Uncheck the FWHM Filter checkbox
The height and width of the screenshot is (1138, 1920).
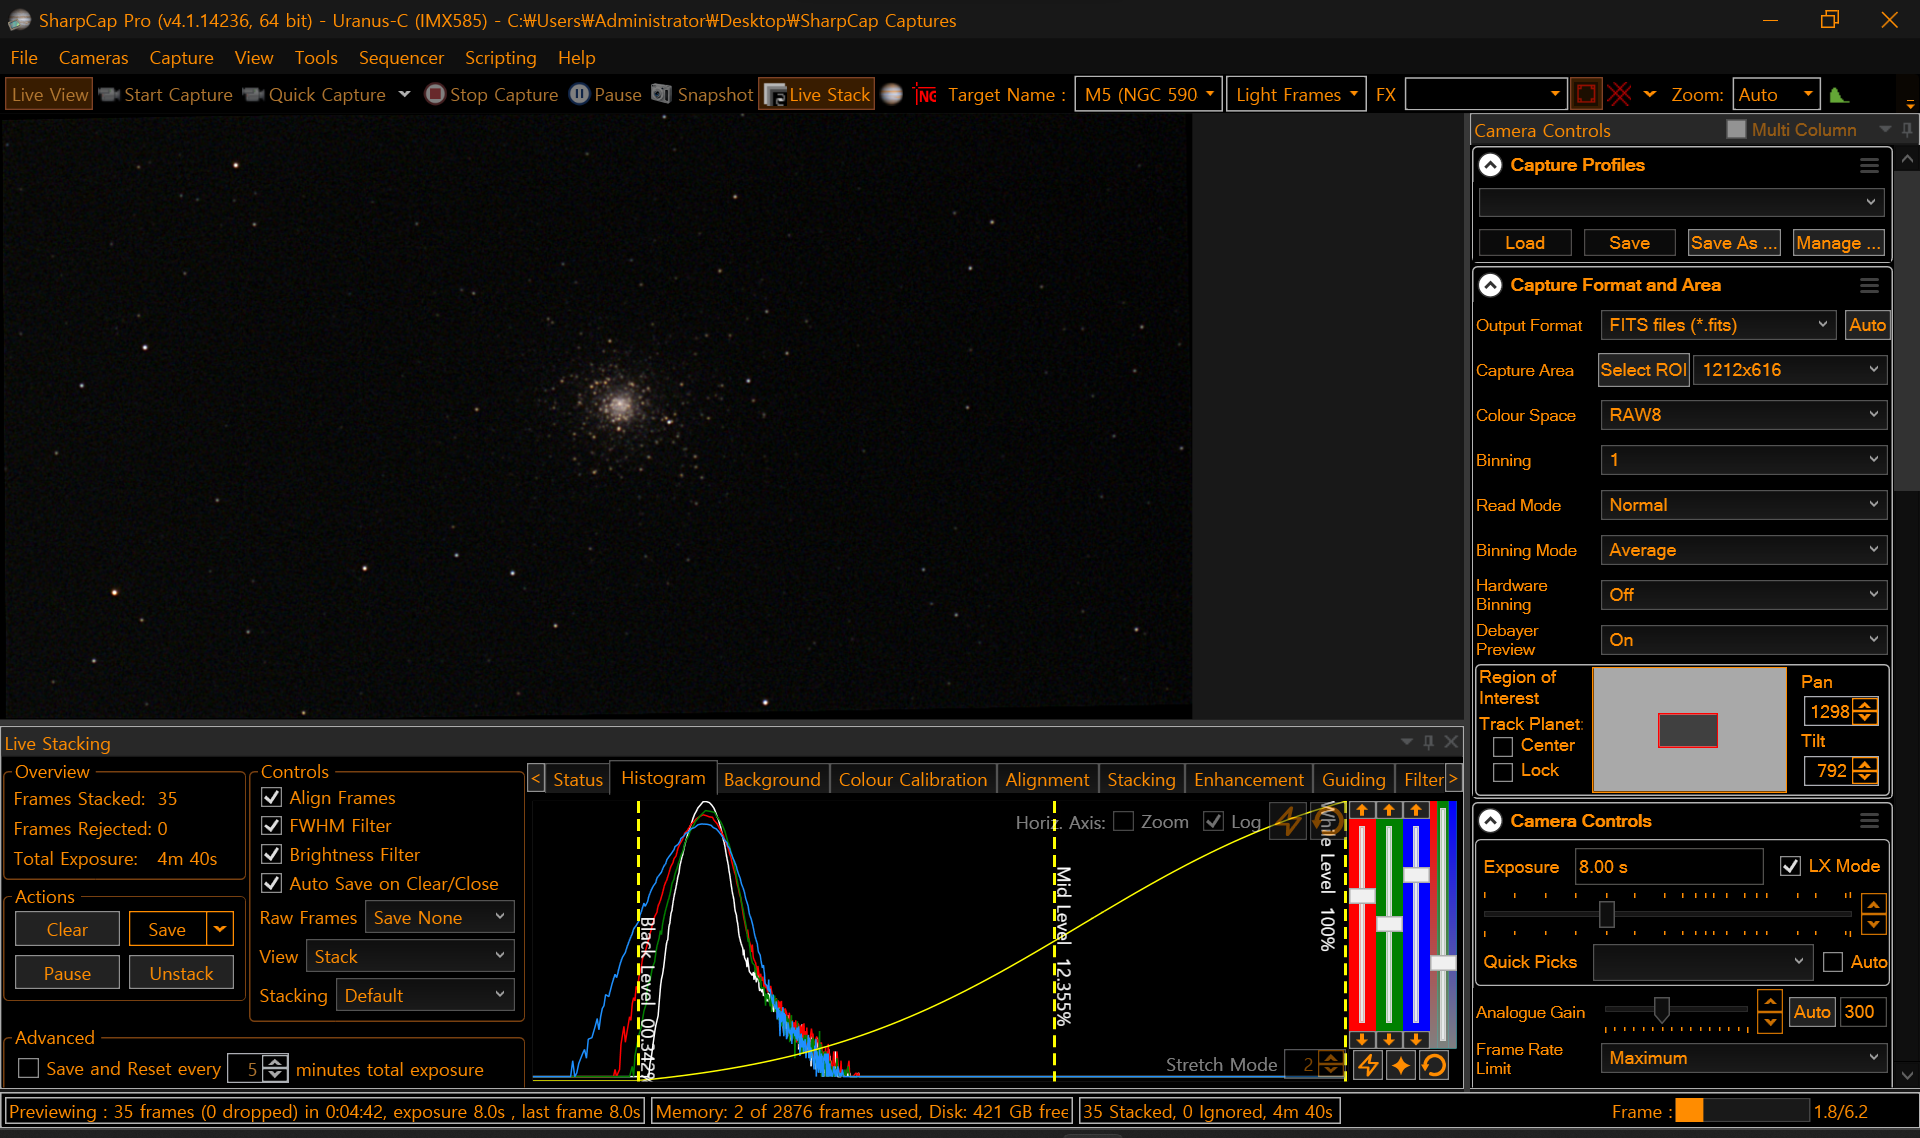tap(271, 826)
